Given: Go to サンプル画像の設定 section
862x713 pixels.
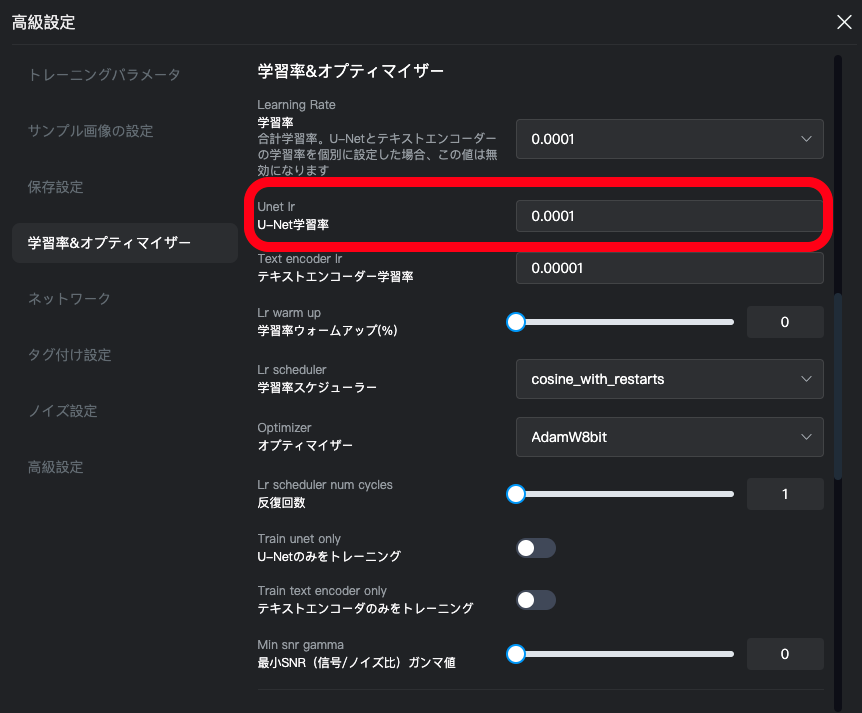Looking at the screenshot, I should click(x=90, y=131).
